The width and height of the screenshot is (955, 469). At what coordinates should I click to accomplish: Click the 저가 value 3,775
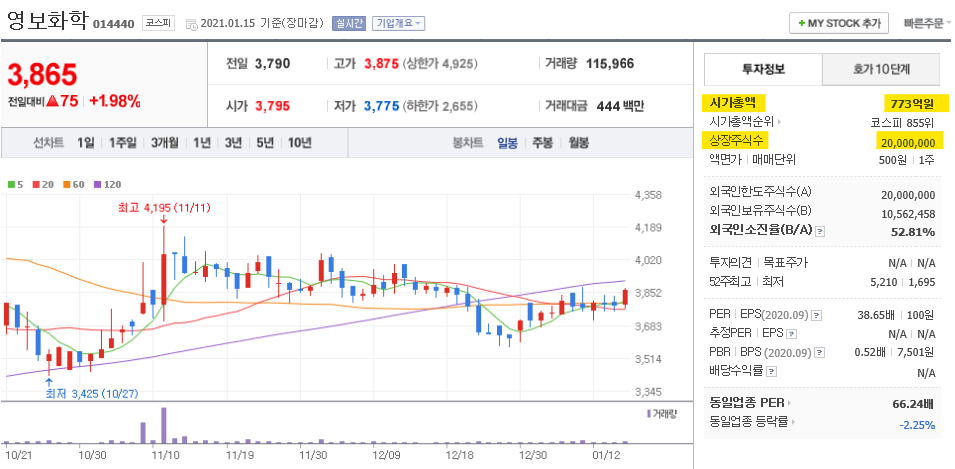coord(381,106)
